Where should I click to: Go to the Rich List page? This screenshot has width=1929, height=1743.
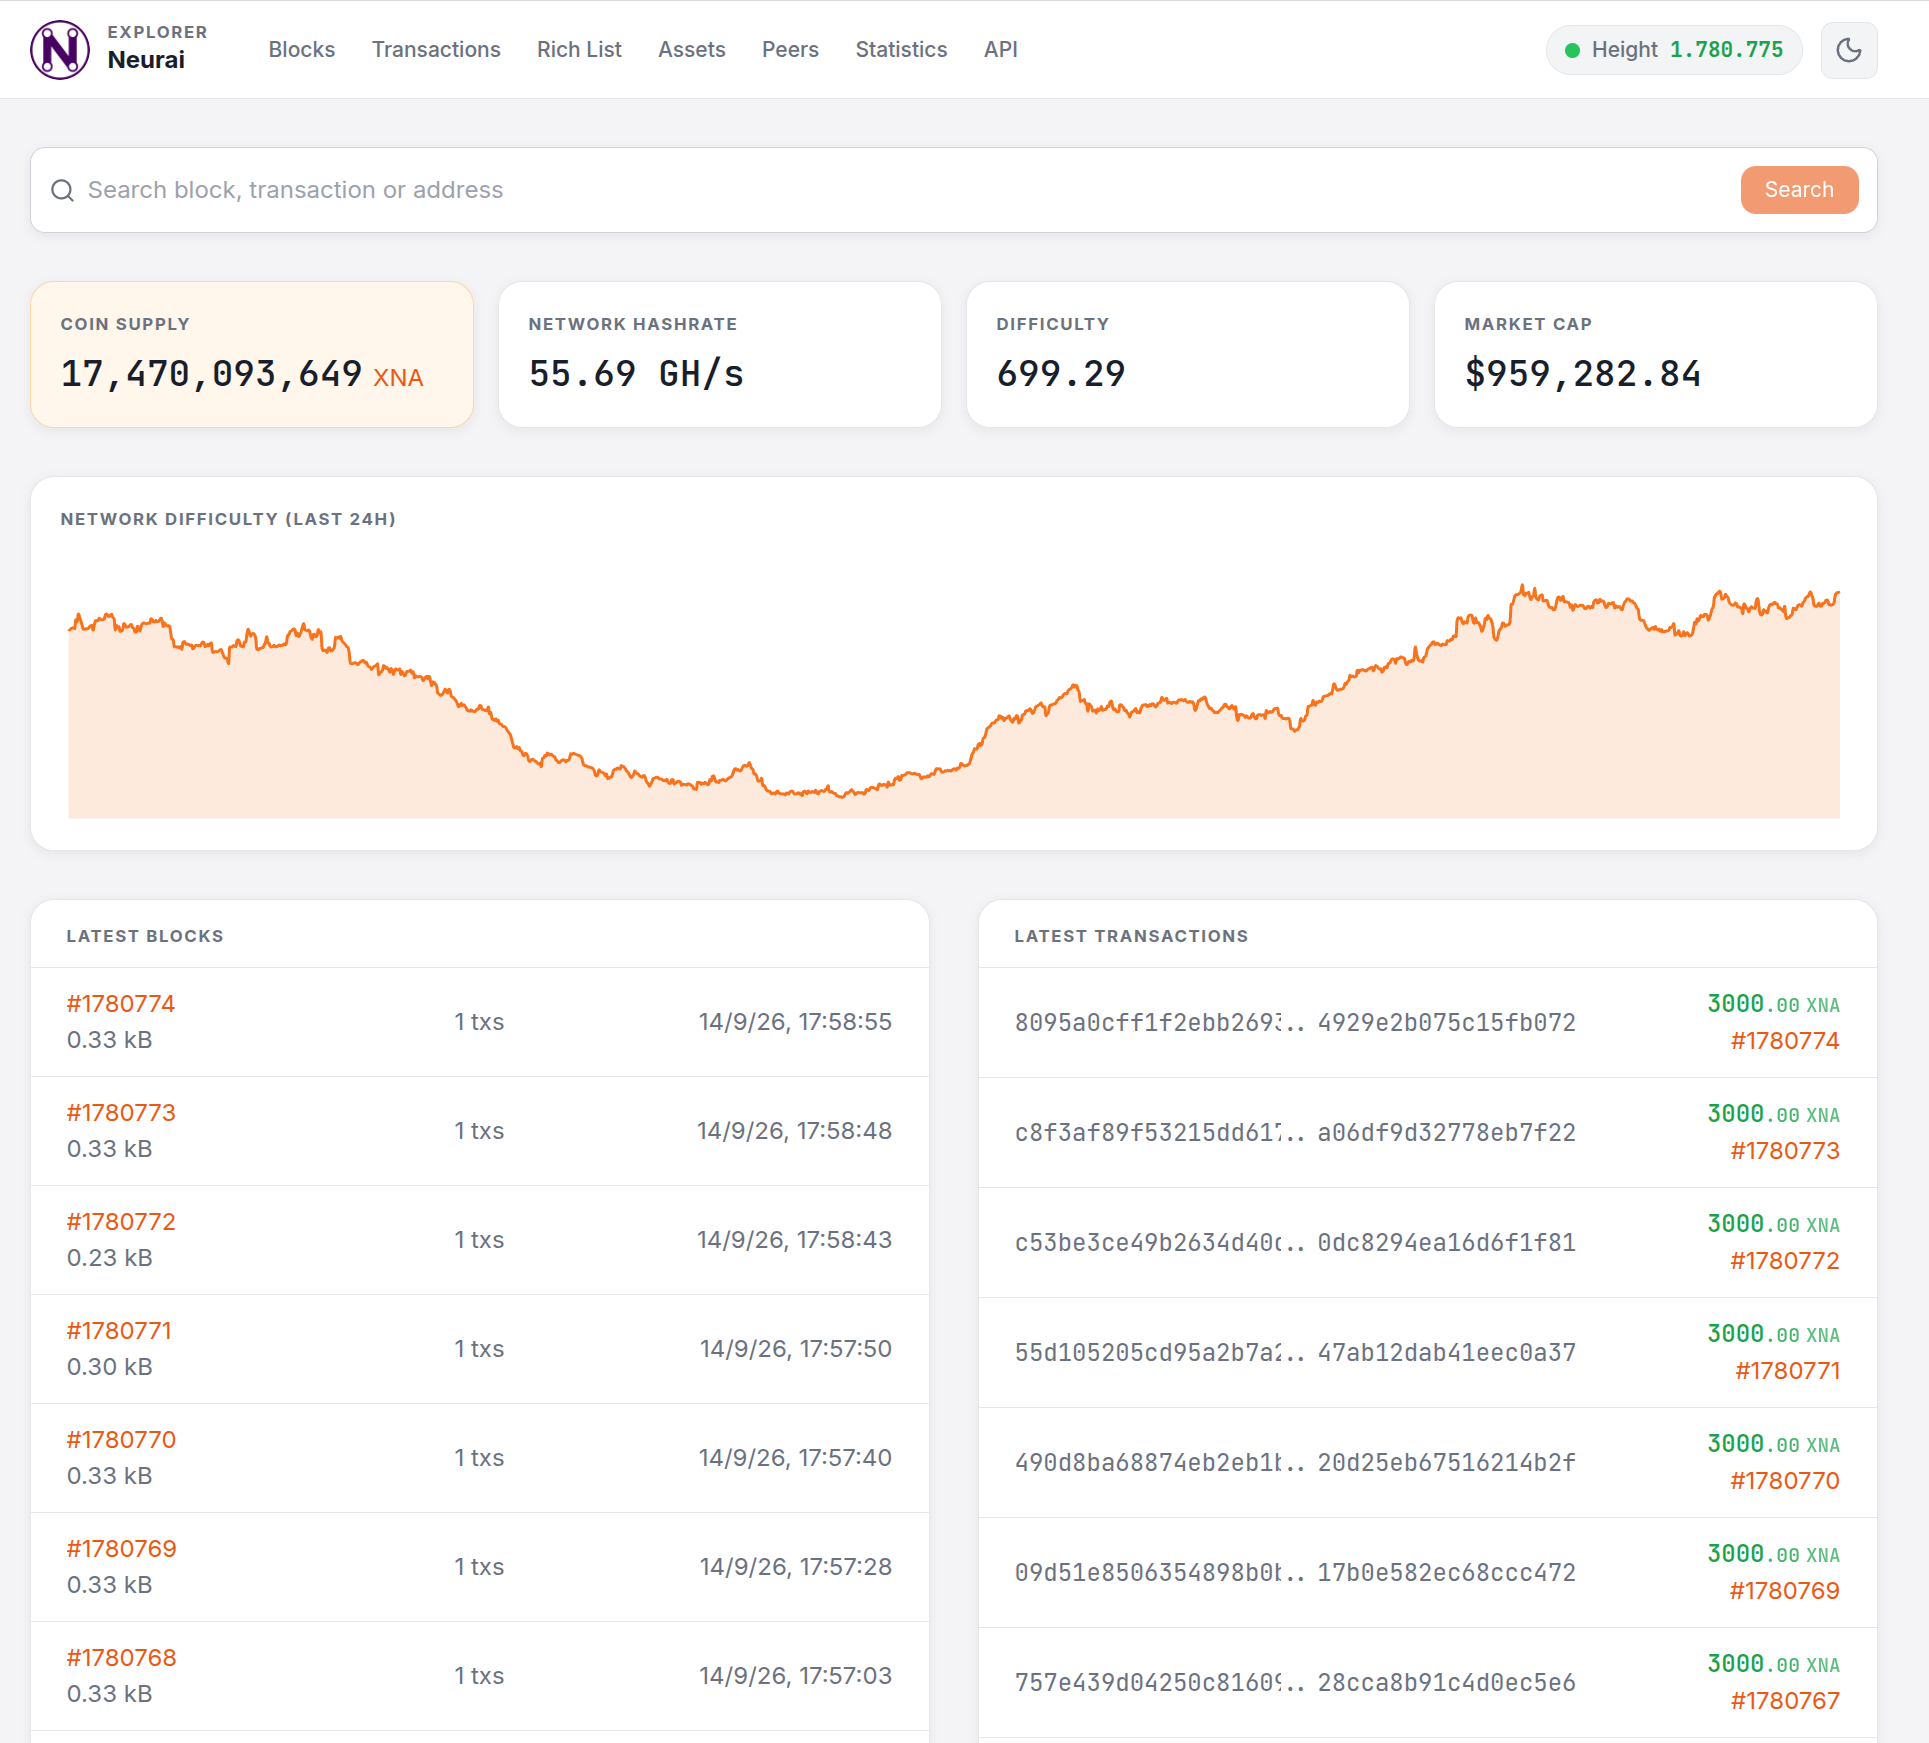pos(579,49)
